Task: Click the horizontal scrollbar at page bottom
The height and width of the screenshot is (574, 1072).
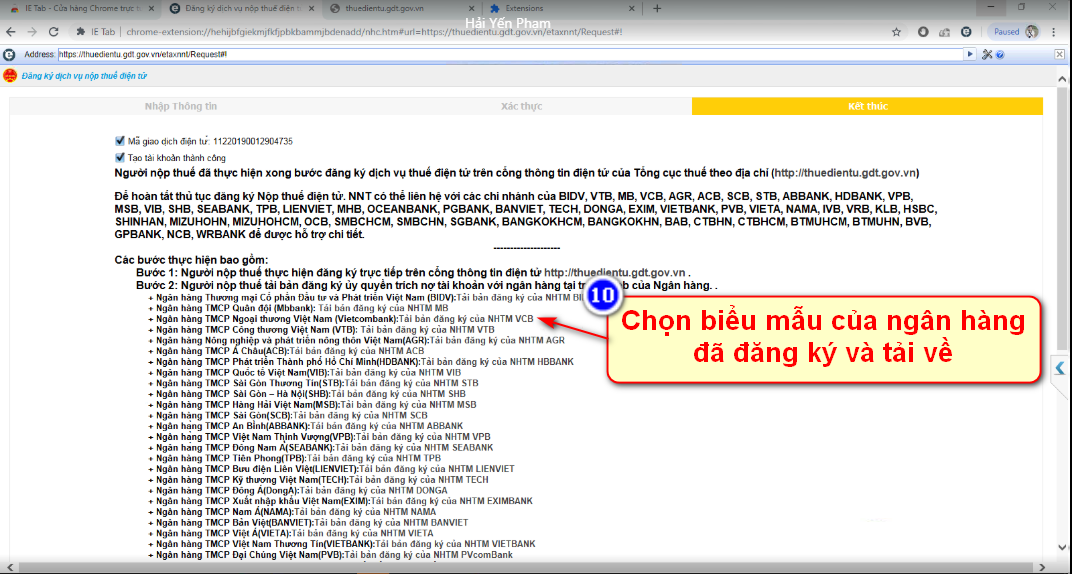Action: pos(526,569)
